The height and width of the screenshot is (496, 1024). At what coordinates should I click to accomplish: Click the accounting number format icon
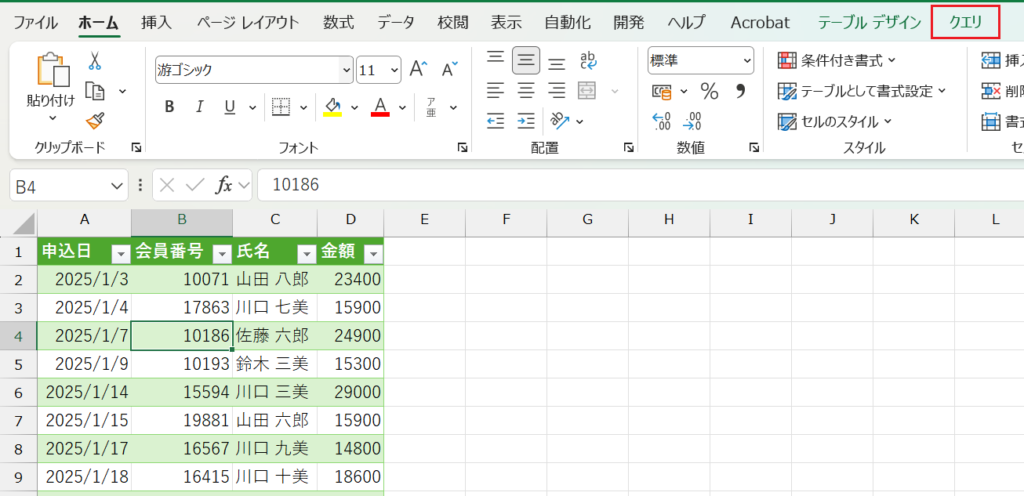(x=662, y=92)
